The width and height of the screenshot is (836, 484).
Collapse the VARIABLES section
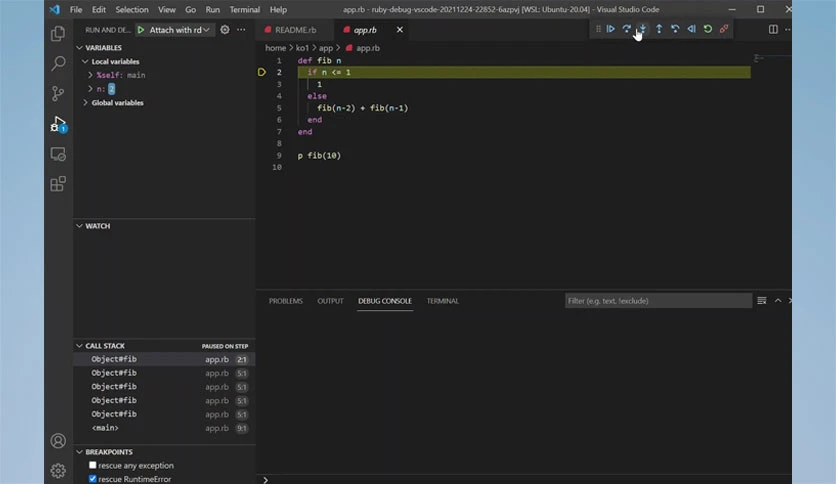click(79, 47)
